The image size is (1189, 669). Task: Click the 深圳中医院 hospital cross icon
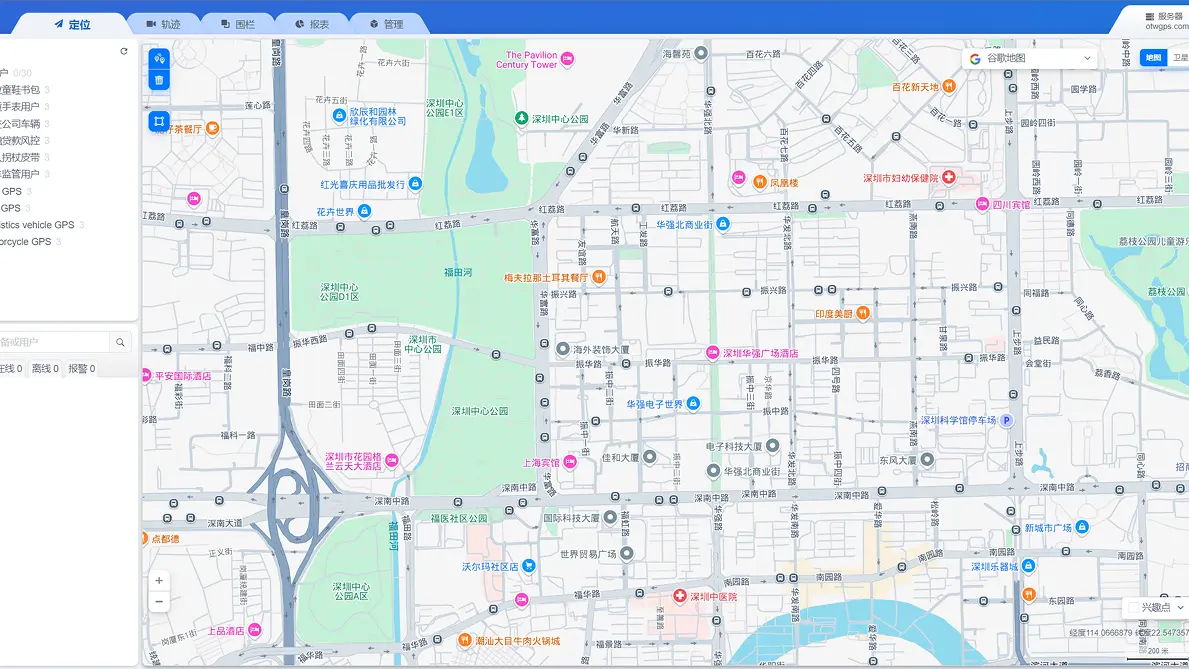(x=680, y=596)
